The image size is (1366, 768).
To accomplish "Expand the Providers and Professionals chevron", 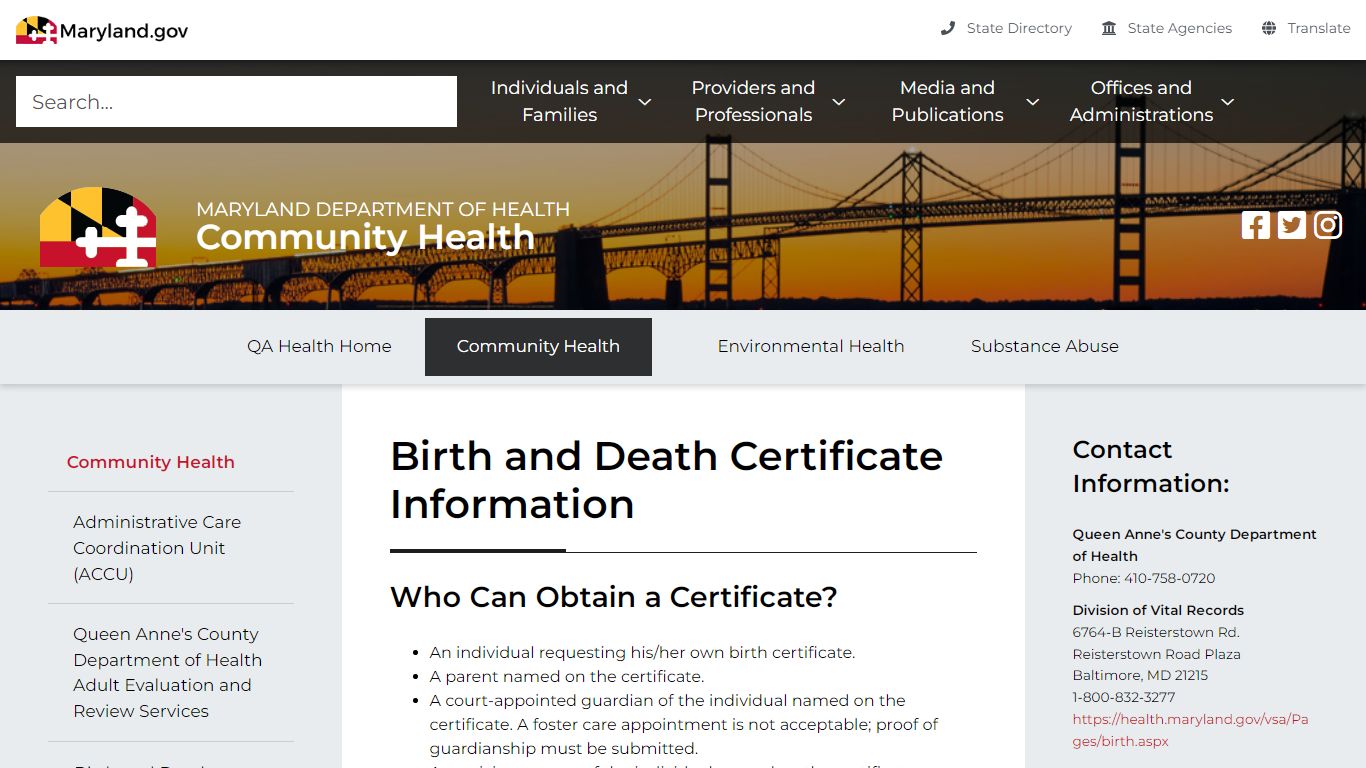I will (839, 102).
